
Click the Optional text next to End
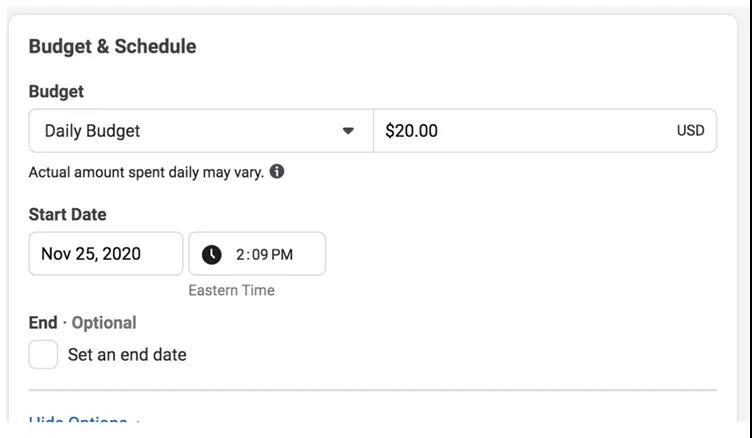point(104,322)
